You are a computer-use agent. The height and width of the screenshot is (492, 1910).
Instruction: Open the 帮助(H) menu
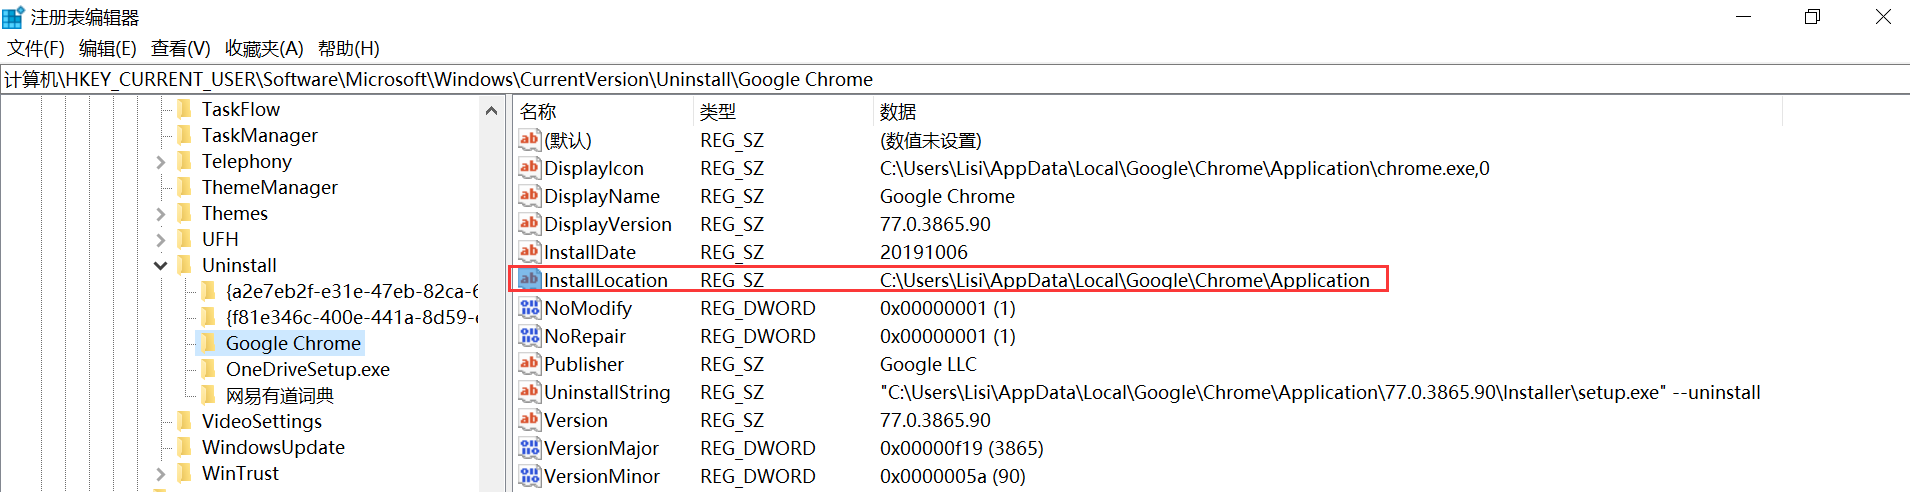(x=349, y=48)
